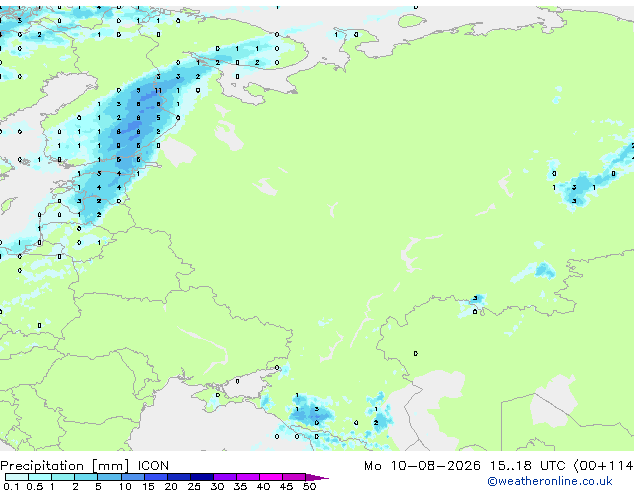The height and width of the screenshot is (490, 634).
Task: Click the 0.1 to 0.5 mm legend swatch
Action: [17, 477]
